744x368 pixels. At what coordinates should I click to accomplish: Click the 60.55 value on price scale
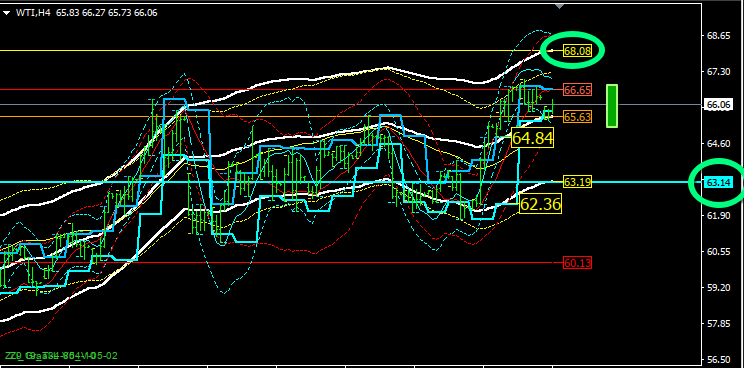pos(718,251)
